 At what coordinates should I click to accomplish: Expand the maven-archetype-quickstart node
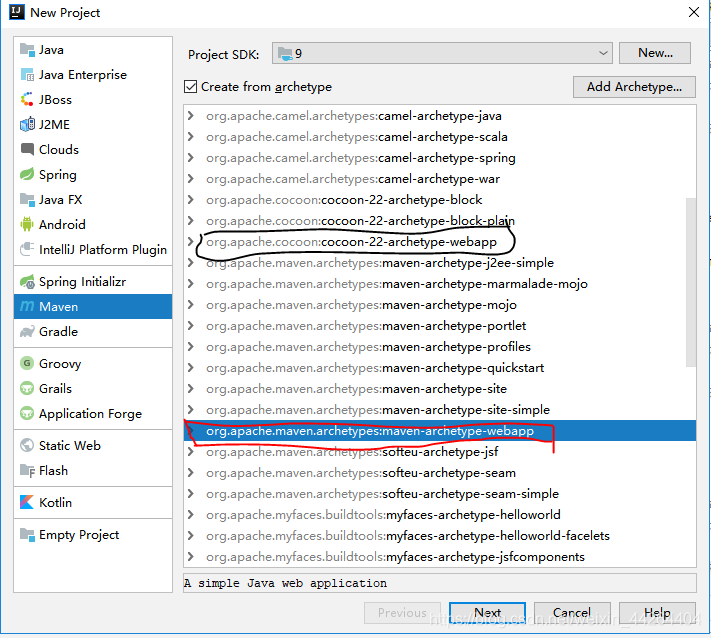(x=191, y=368)
